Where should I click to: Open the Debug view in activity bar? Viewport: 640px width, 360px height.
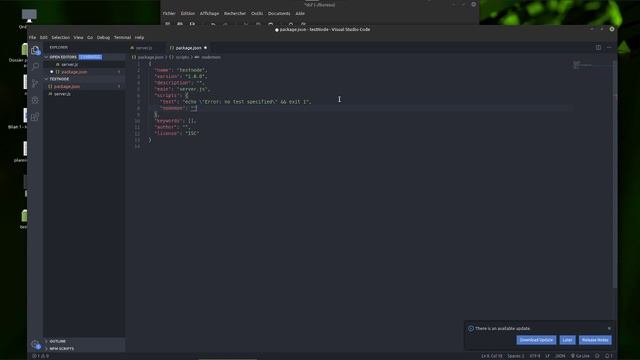click(x=35, y=100)
